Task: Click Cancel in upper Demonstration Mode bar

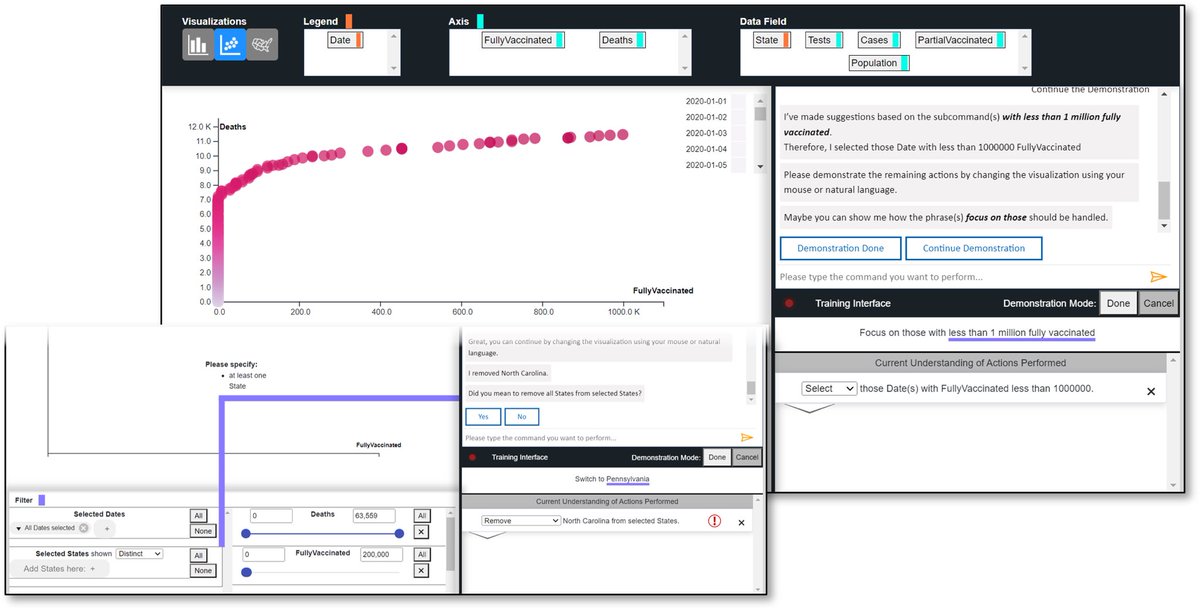Action: [1158, 303]
